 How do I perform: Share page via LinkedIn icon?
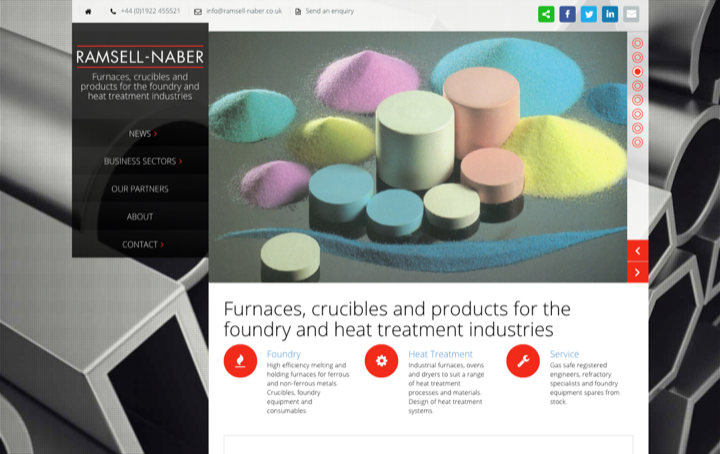[610, 14]
